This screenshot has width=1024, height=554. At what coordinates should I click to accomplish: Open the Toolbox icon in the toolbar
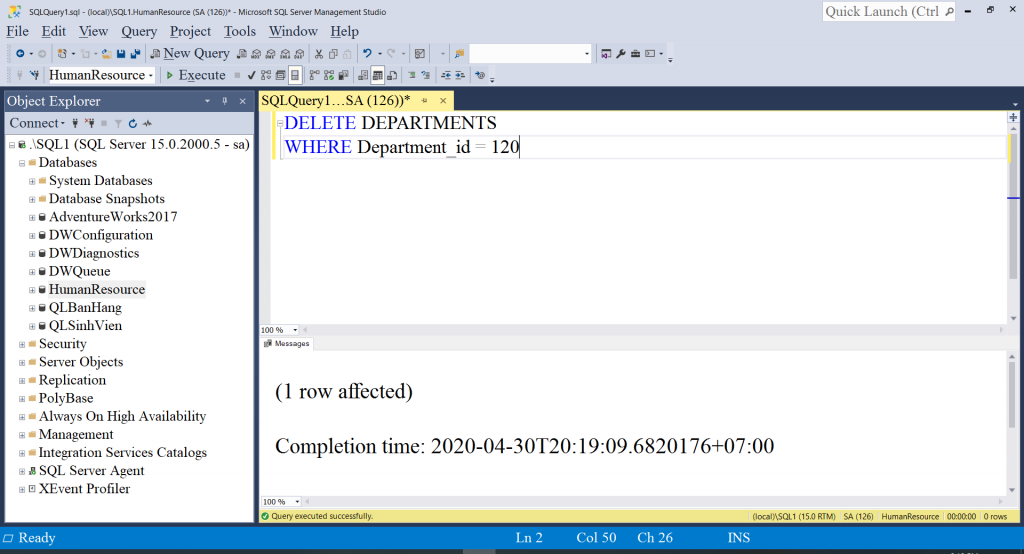coord(635,54)
